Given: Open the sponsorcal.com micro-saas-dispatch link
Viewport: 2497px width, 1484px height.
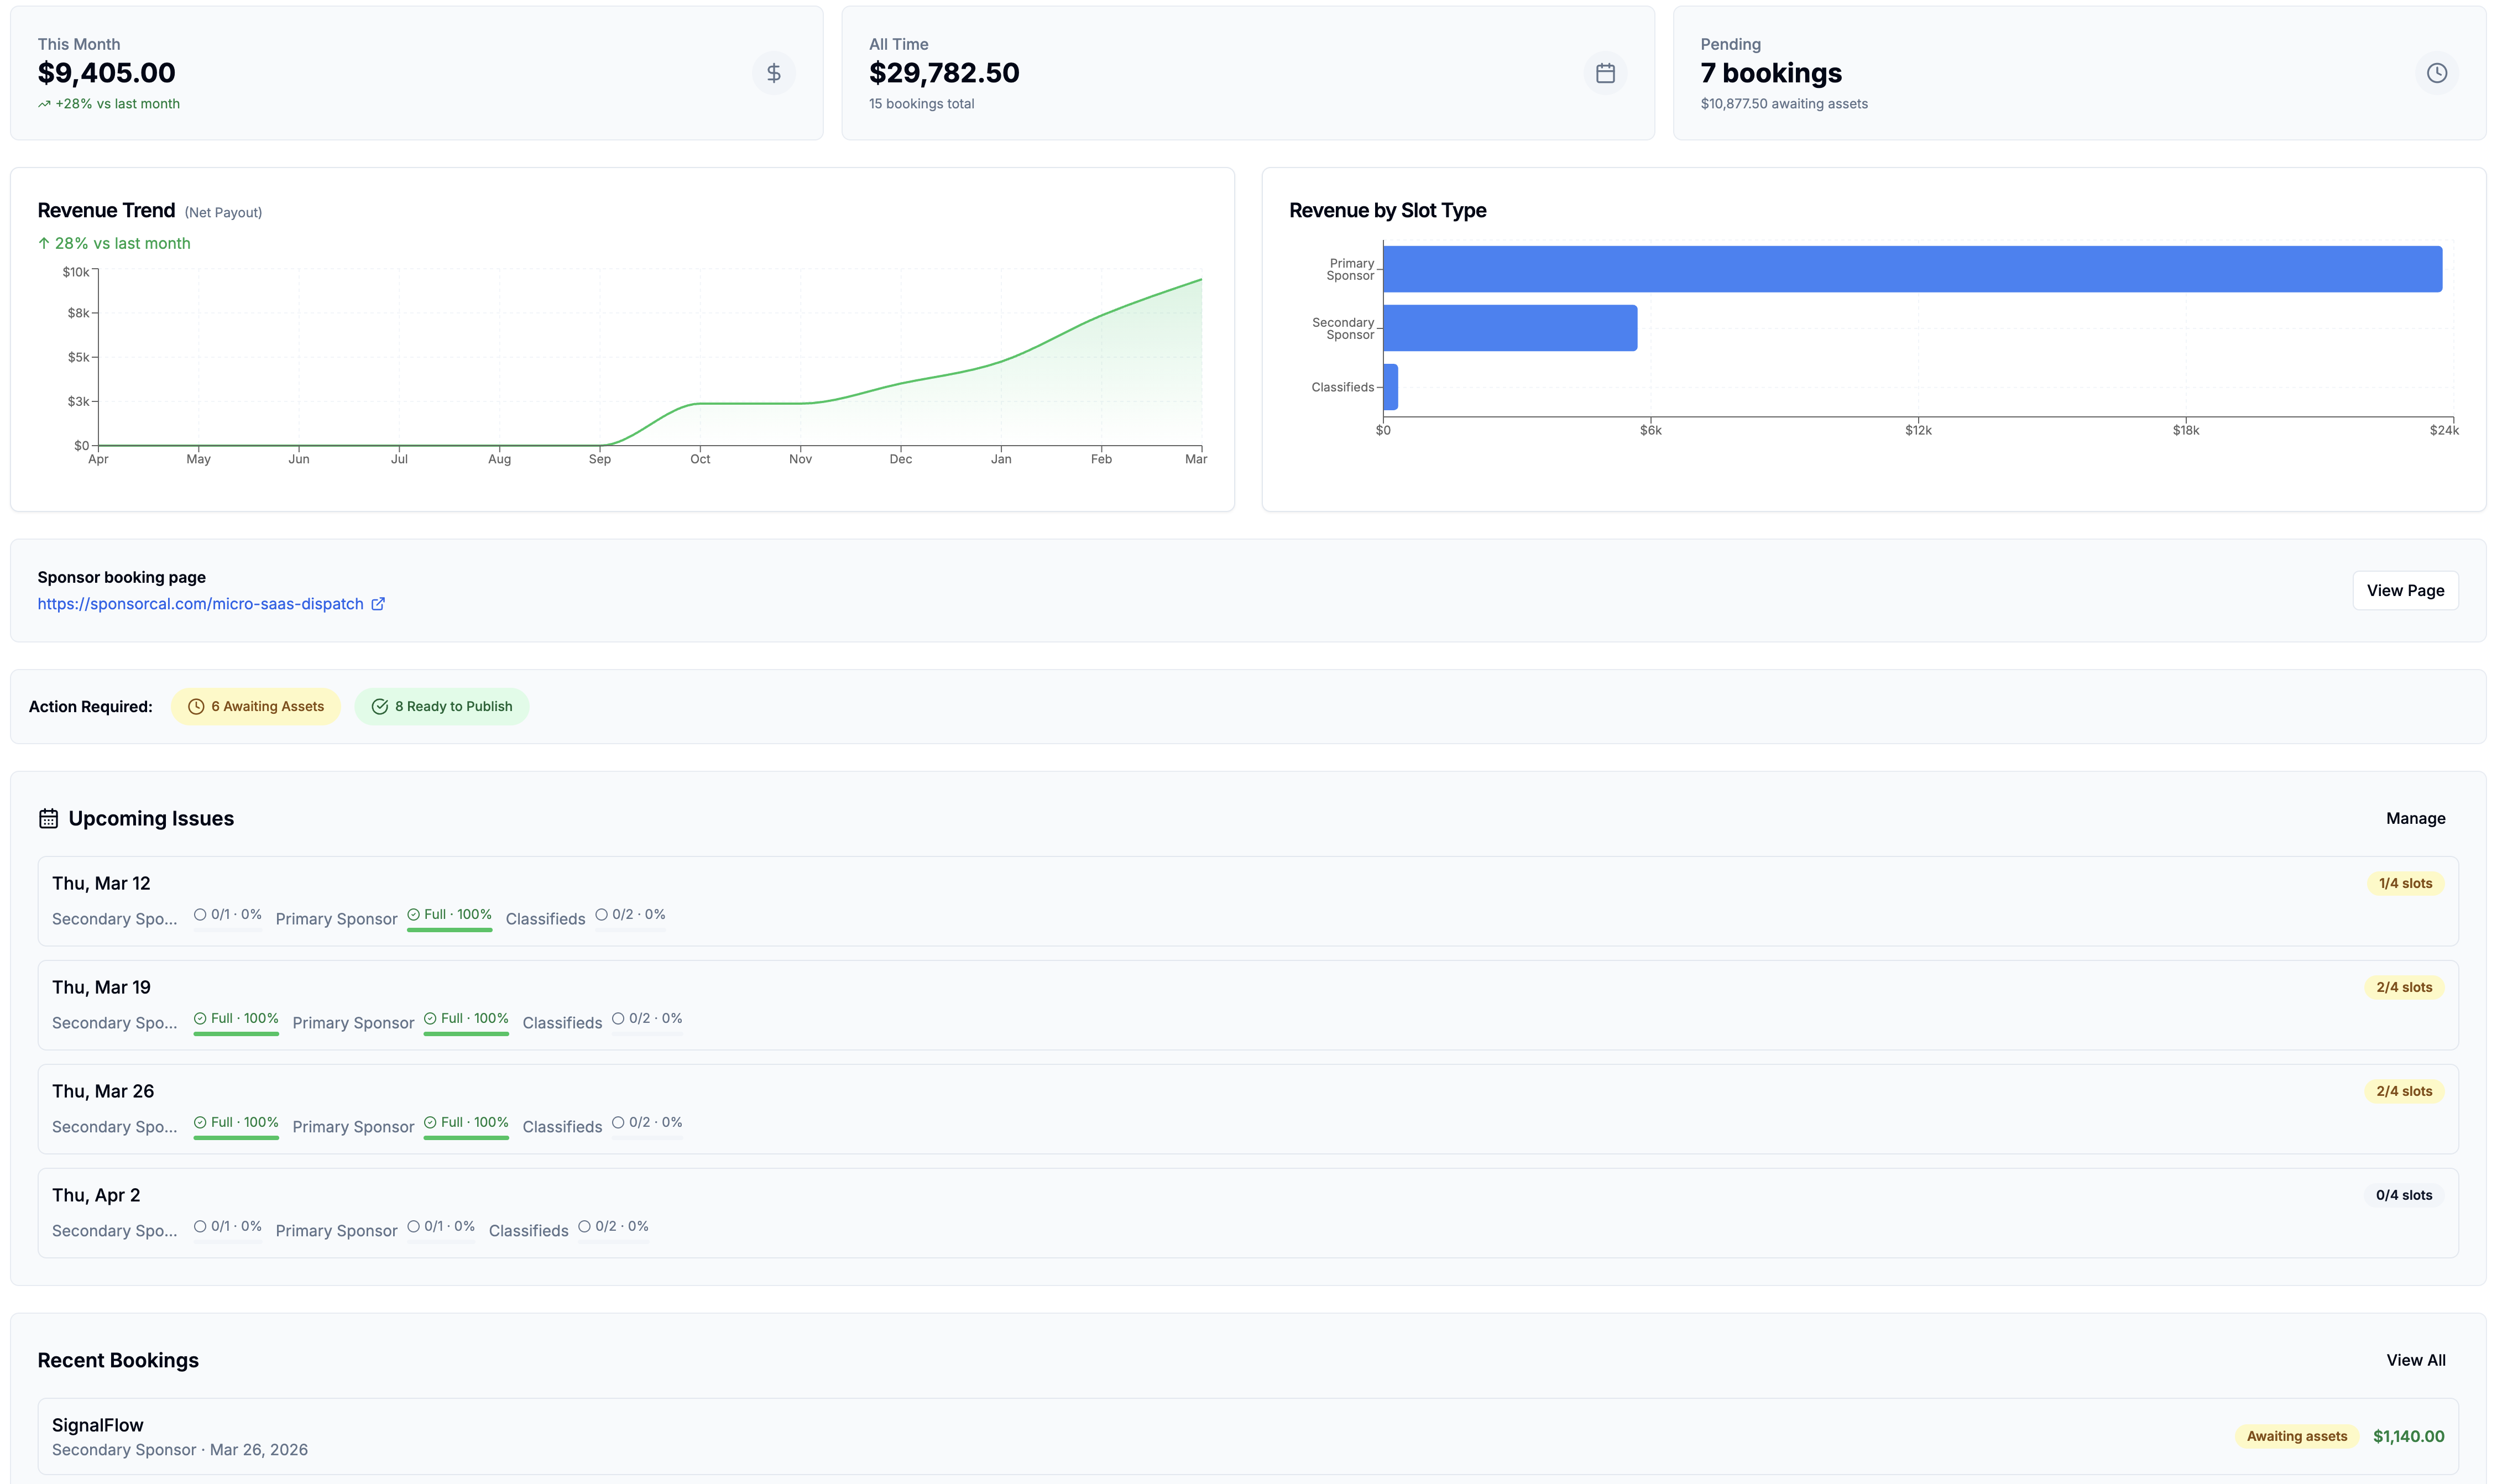Looking at the screenshot, I should tap(200, 604).
